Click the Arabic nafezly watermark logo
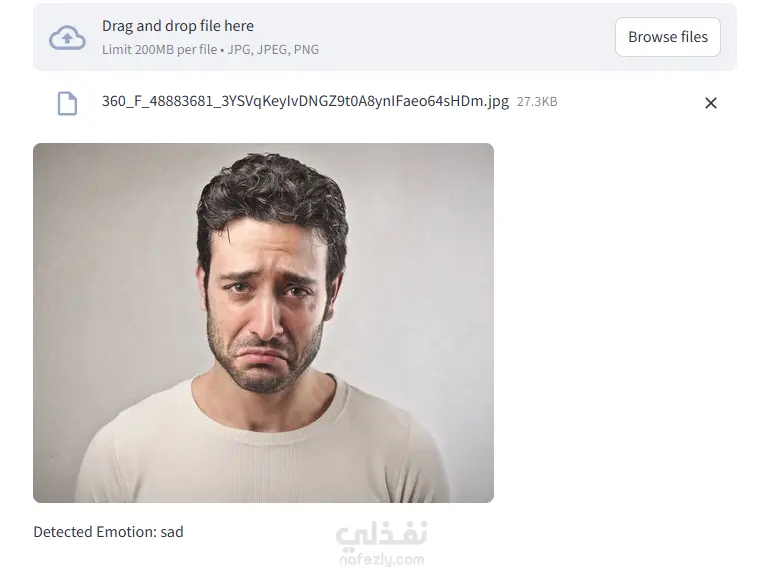763x568 pixels. [x=381, y=533]
